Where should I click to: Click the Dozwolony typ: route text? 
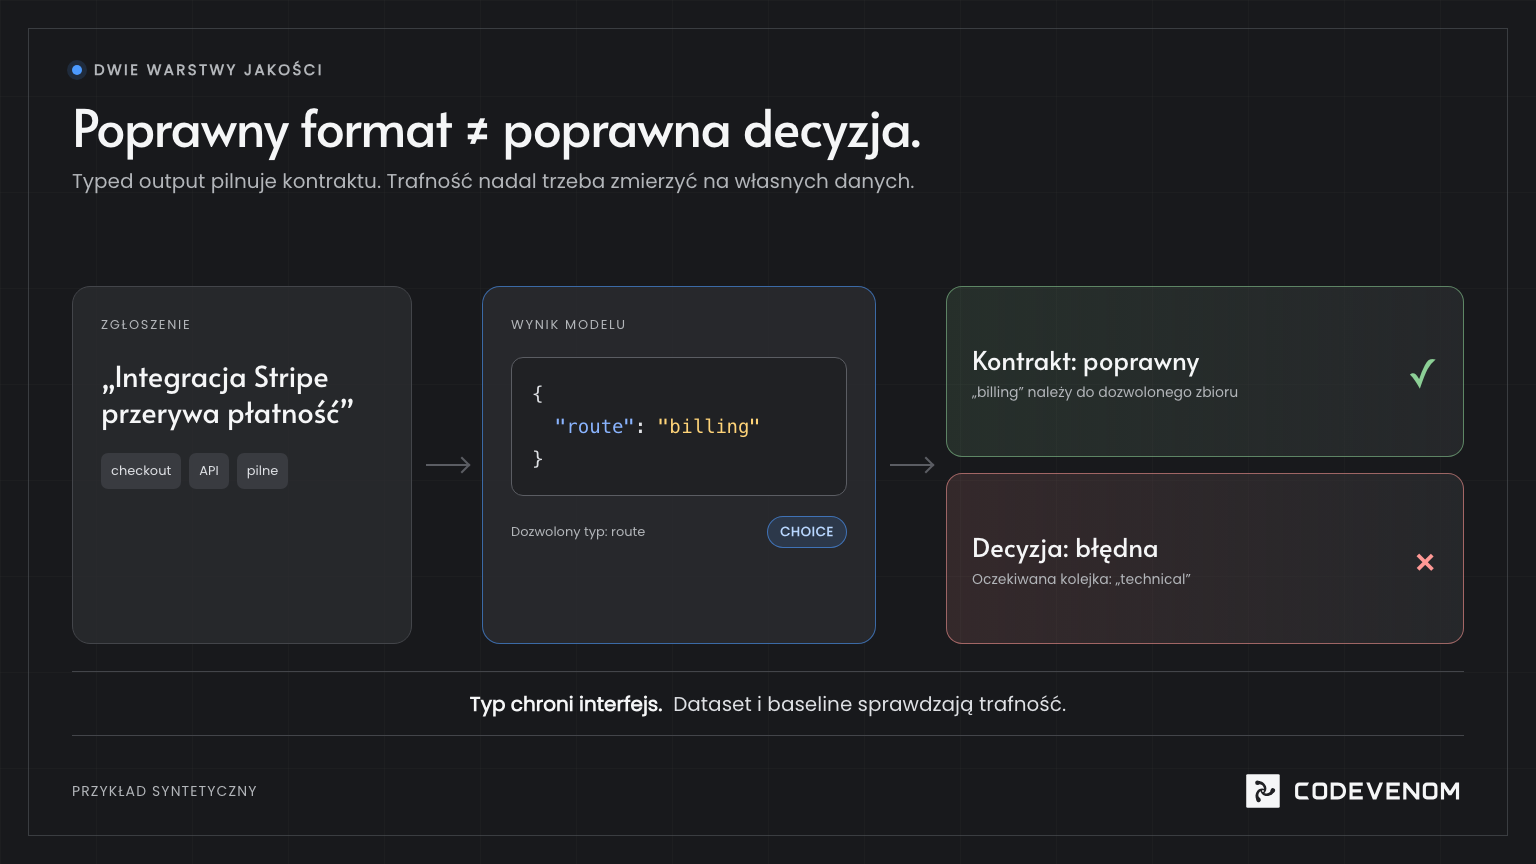578,532
